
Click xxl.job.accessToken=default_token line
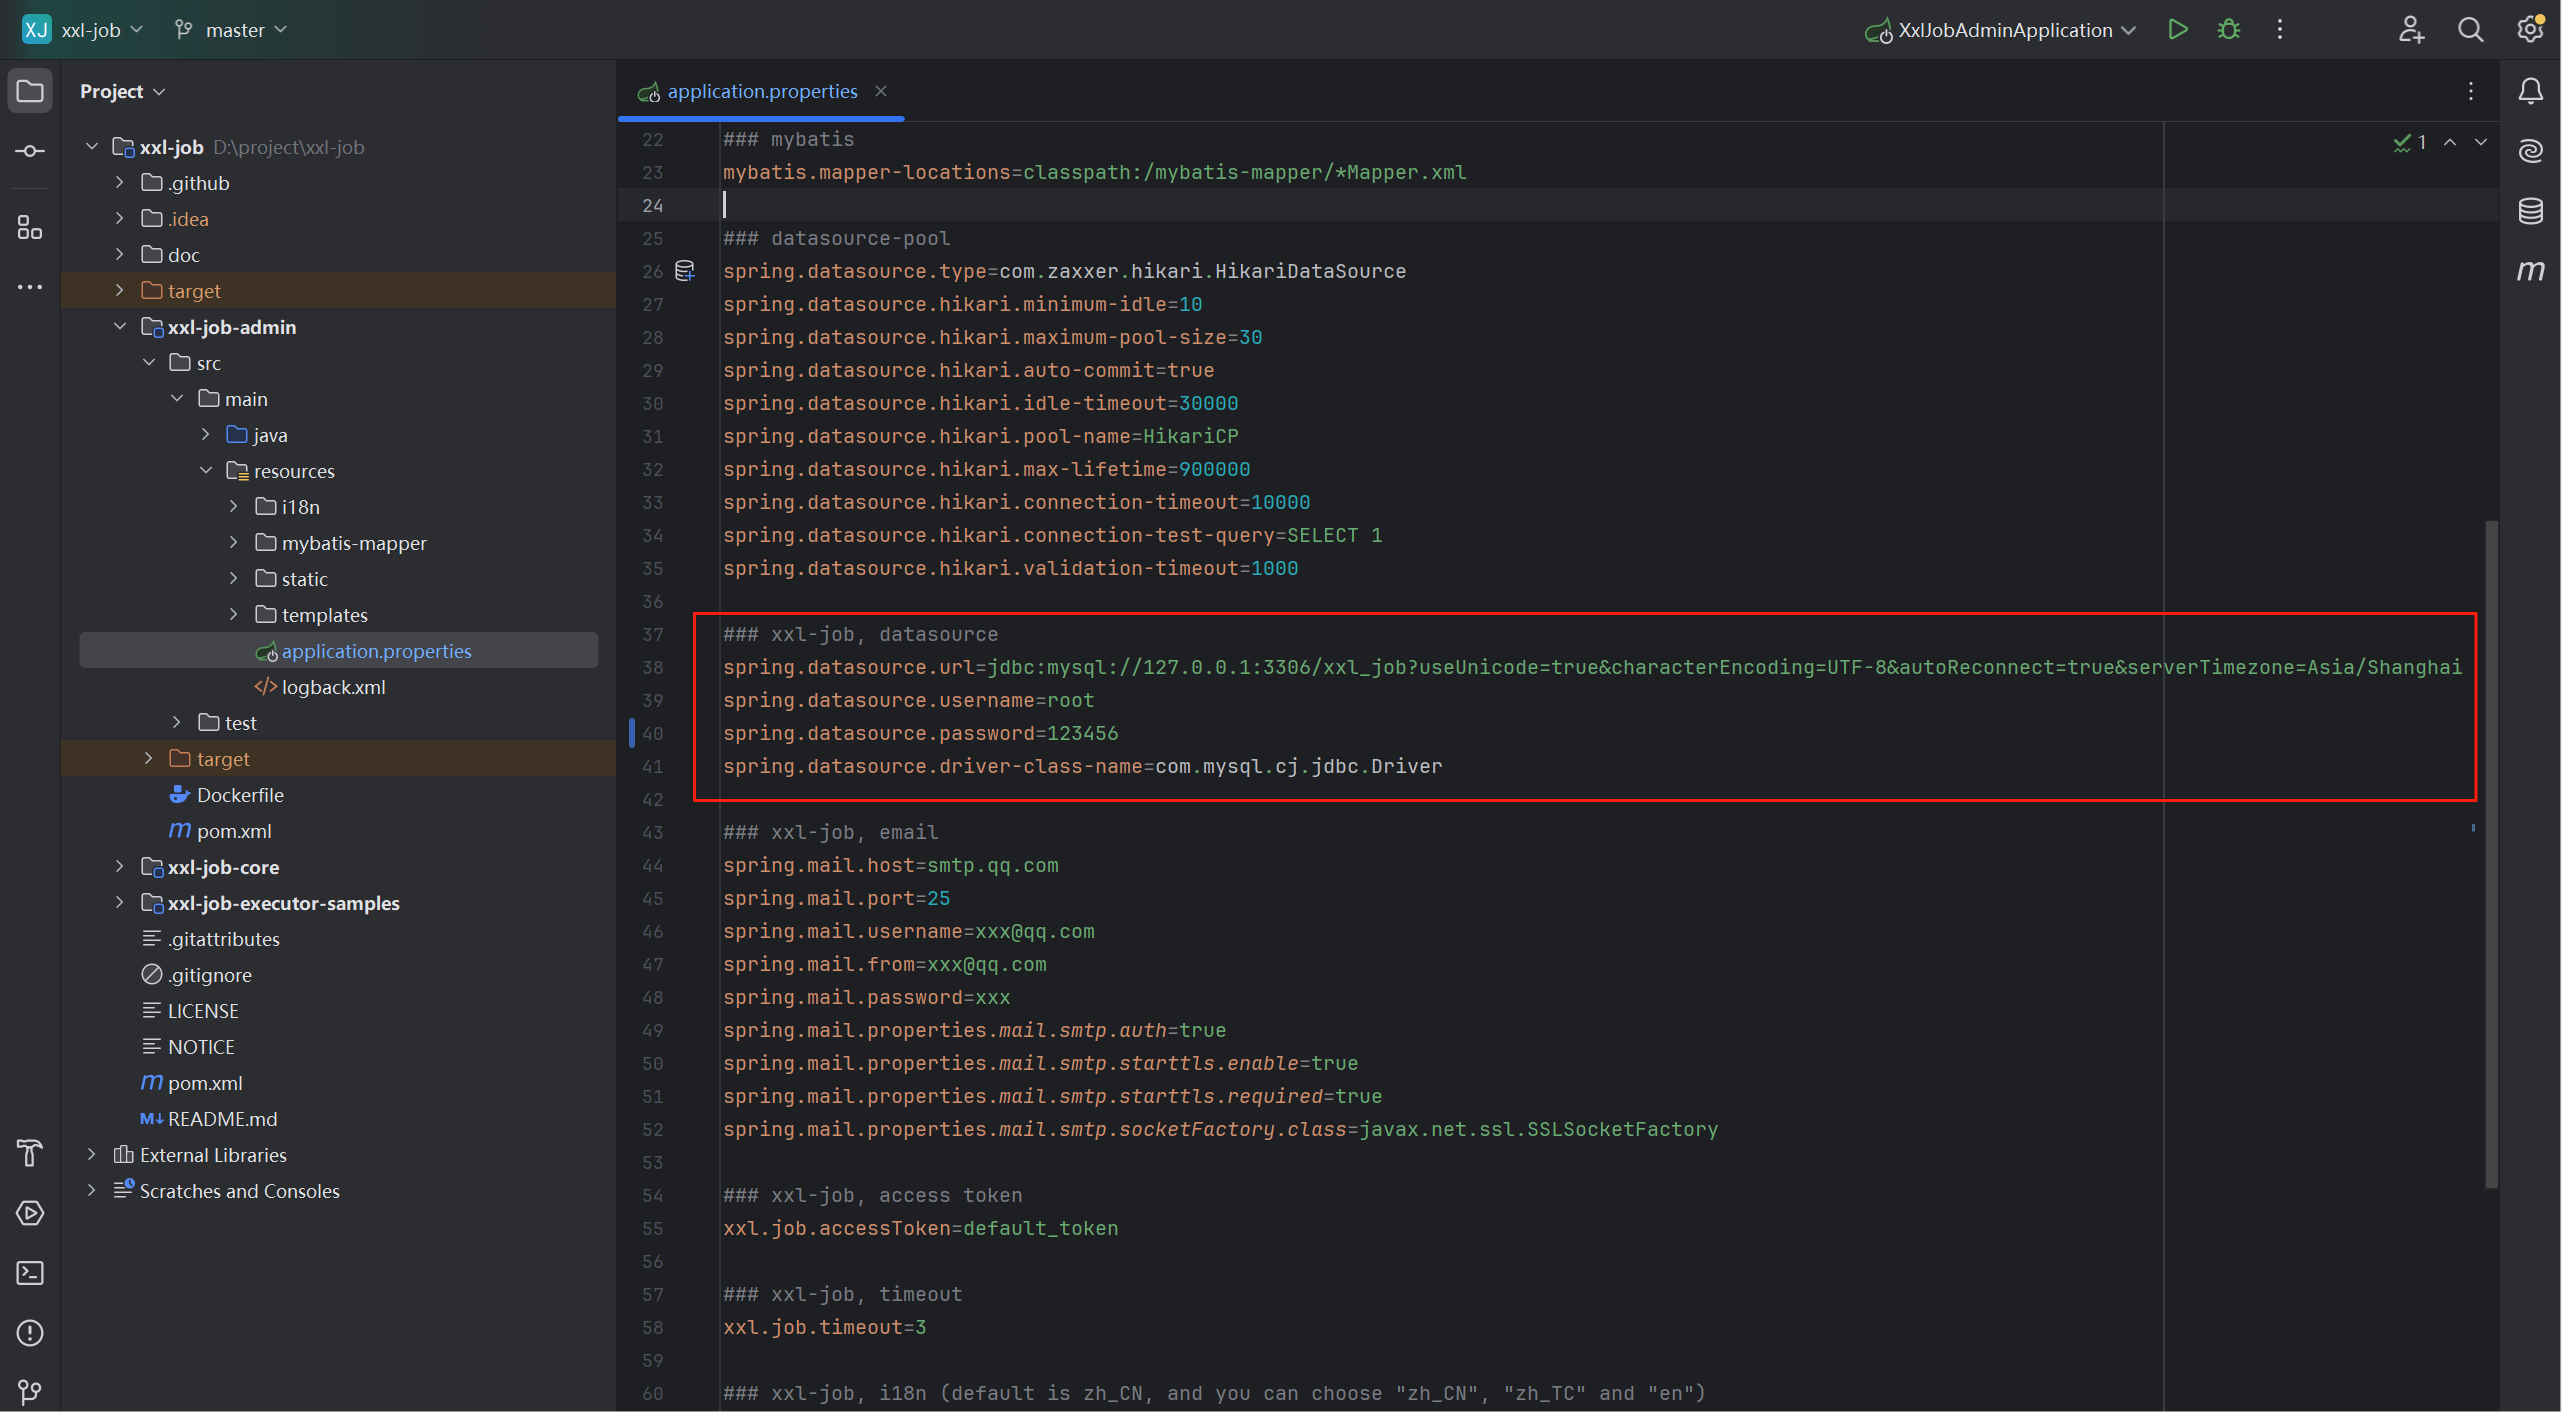point(920,1228)
